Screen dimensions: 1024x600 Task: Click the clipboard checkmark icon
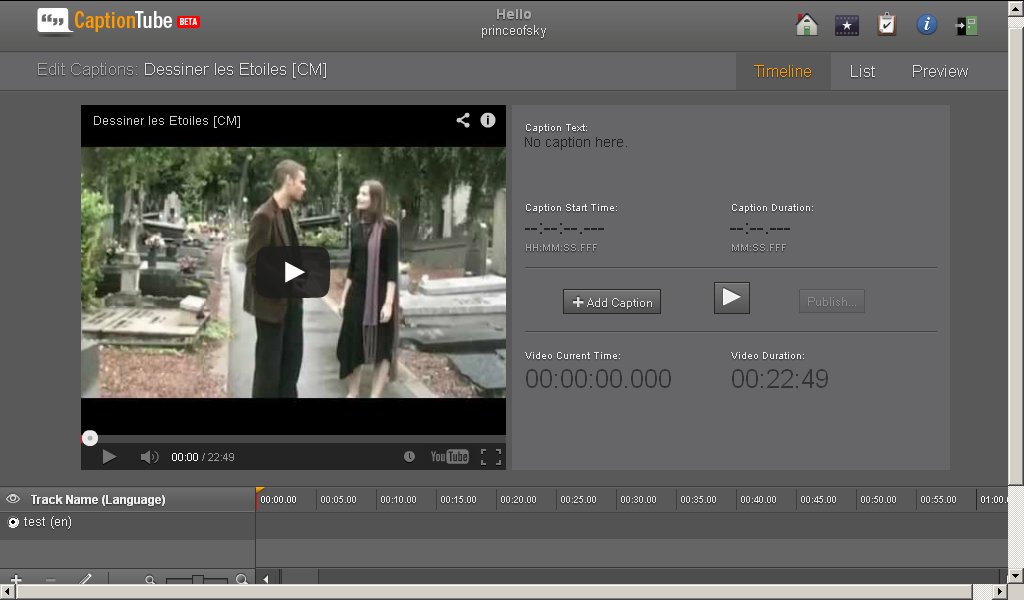[x=887, y=25]
